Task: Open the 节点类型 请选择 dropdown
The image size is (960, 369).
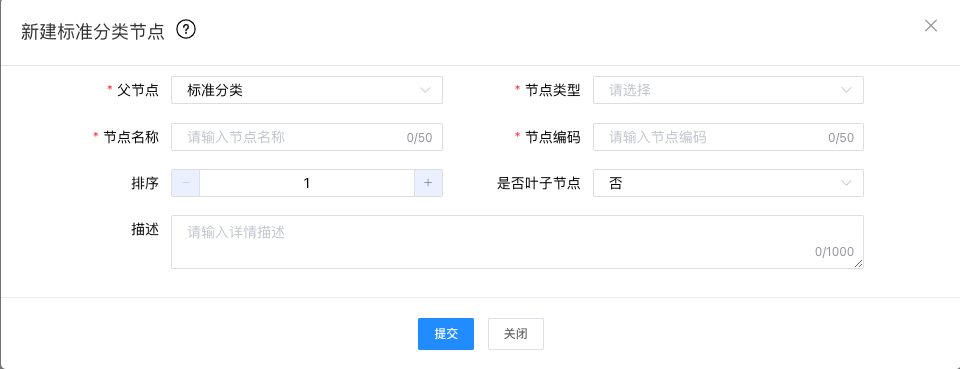Action: pyautogui.click(x=729, y=90)
